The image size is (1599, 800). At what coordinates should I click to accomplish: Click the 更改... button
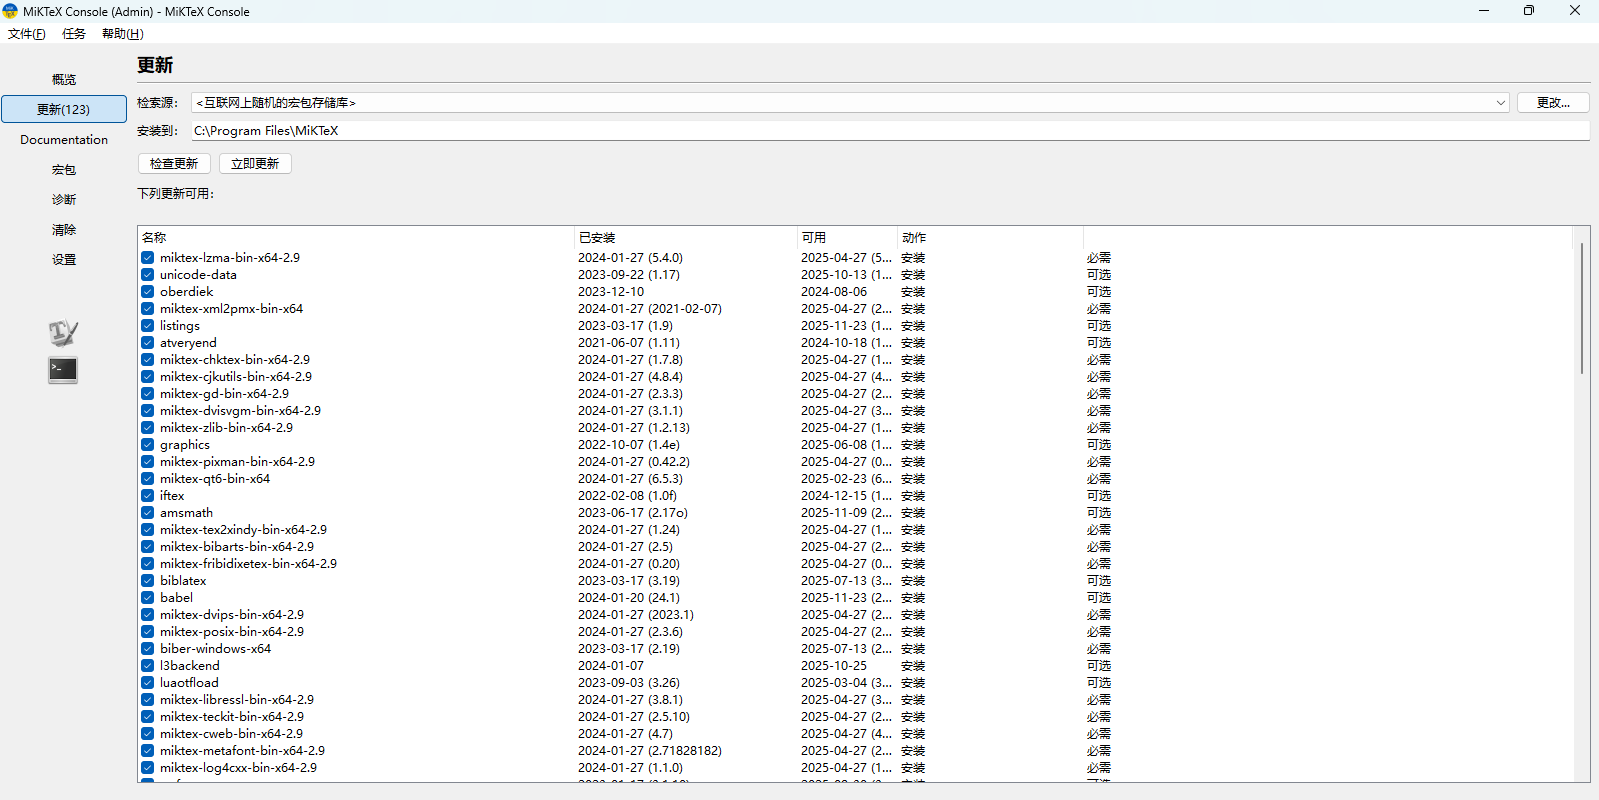click(x=1552, y=103)
